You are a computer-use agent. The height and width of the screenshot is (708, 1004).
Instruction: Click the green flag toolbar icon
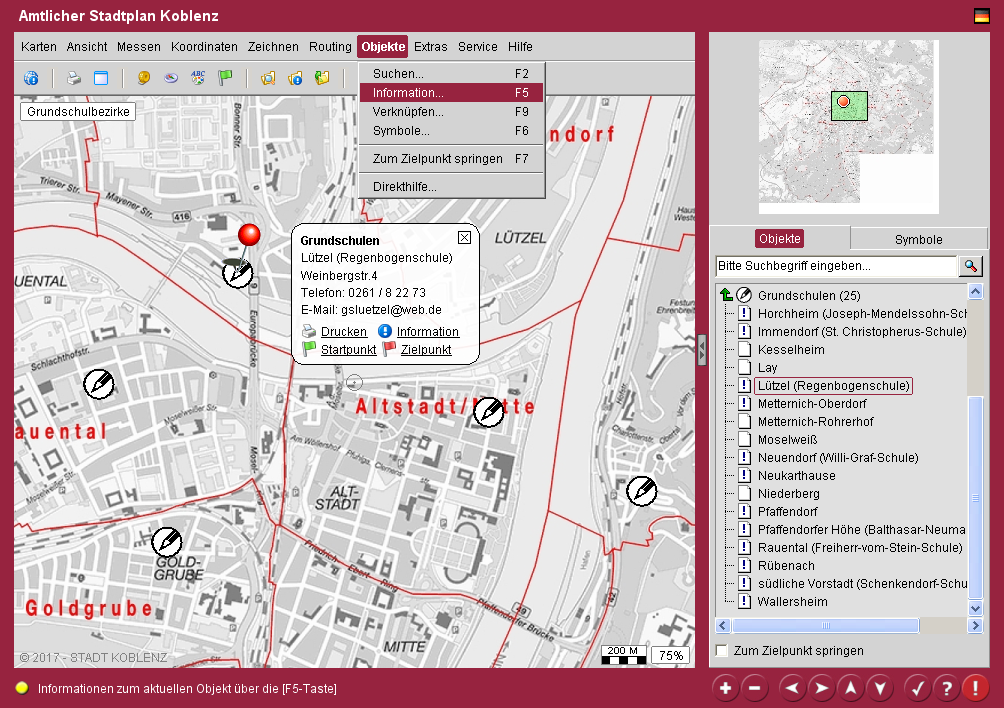[225, 78]
